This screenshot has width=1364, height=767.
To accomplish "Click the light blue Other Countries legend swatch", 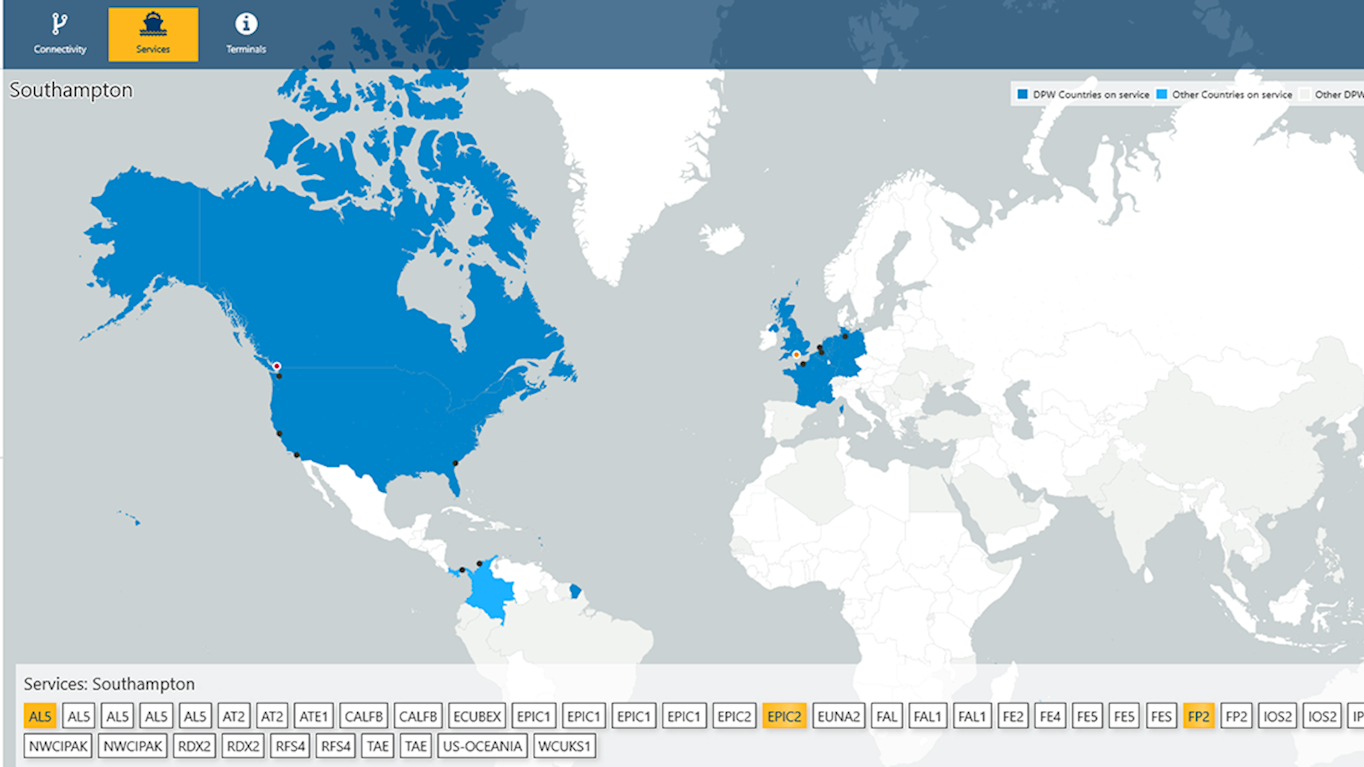I will [1161, 95].
